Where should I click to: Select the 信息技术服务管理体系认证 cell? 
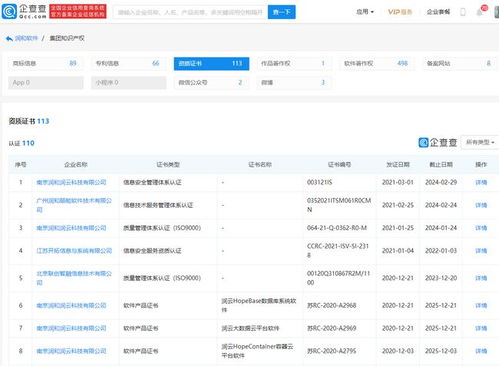tap(158, 205)
